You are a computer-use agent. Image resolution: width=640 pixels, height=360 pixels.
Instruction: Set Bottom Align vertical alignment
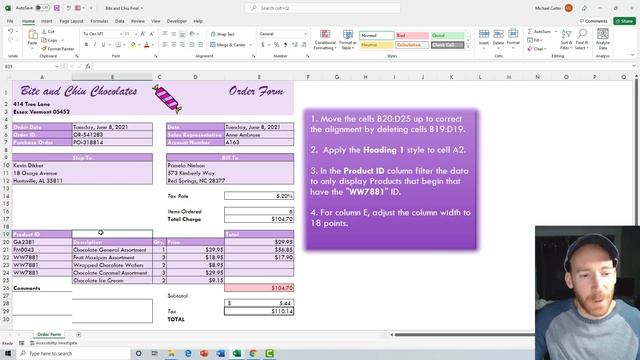pyautogui.click(x=182, y=33)
